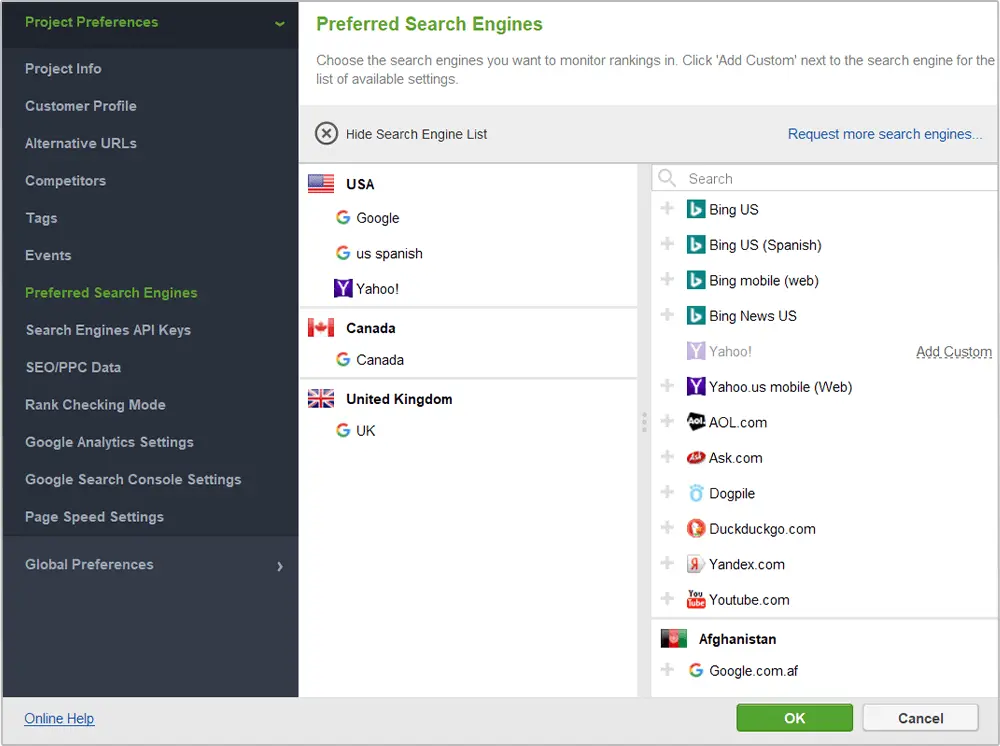Expand the Global Preferences section
The image size is (1000, 746).
(x=279, y=566)
